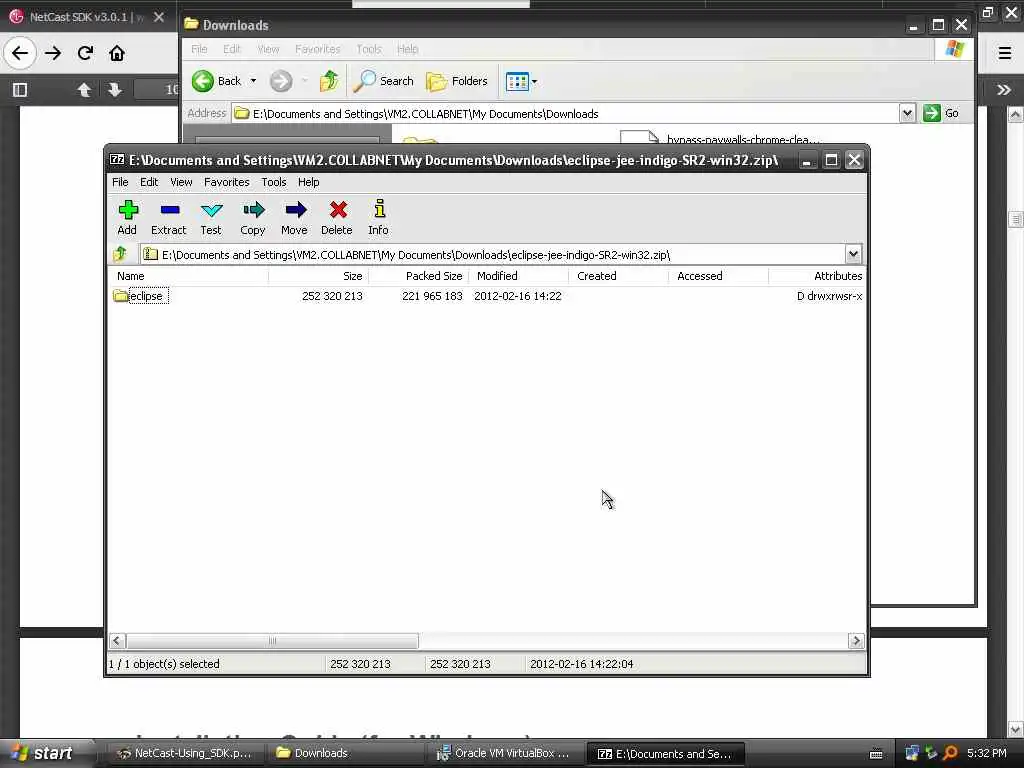Open 7-Zip Tools menu
The image size is (1024, 768).
click(274, 182)
